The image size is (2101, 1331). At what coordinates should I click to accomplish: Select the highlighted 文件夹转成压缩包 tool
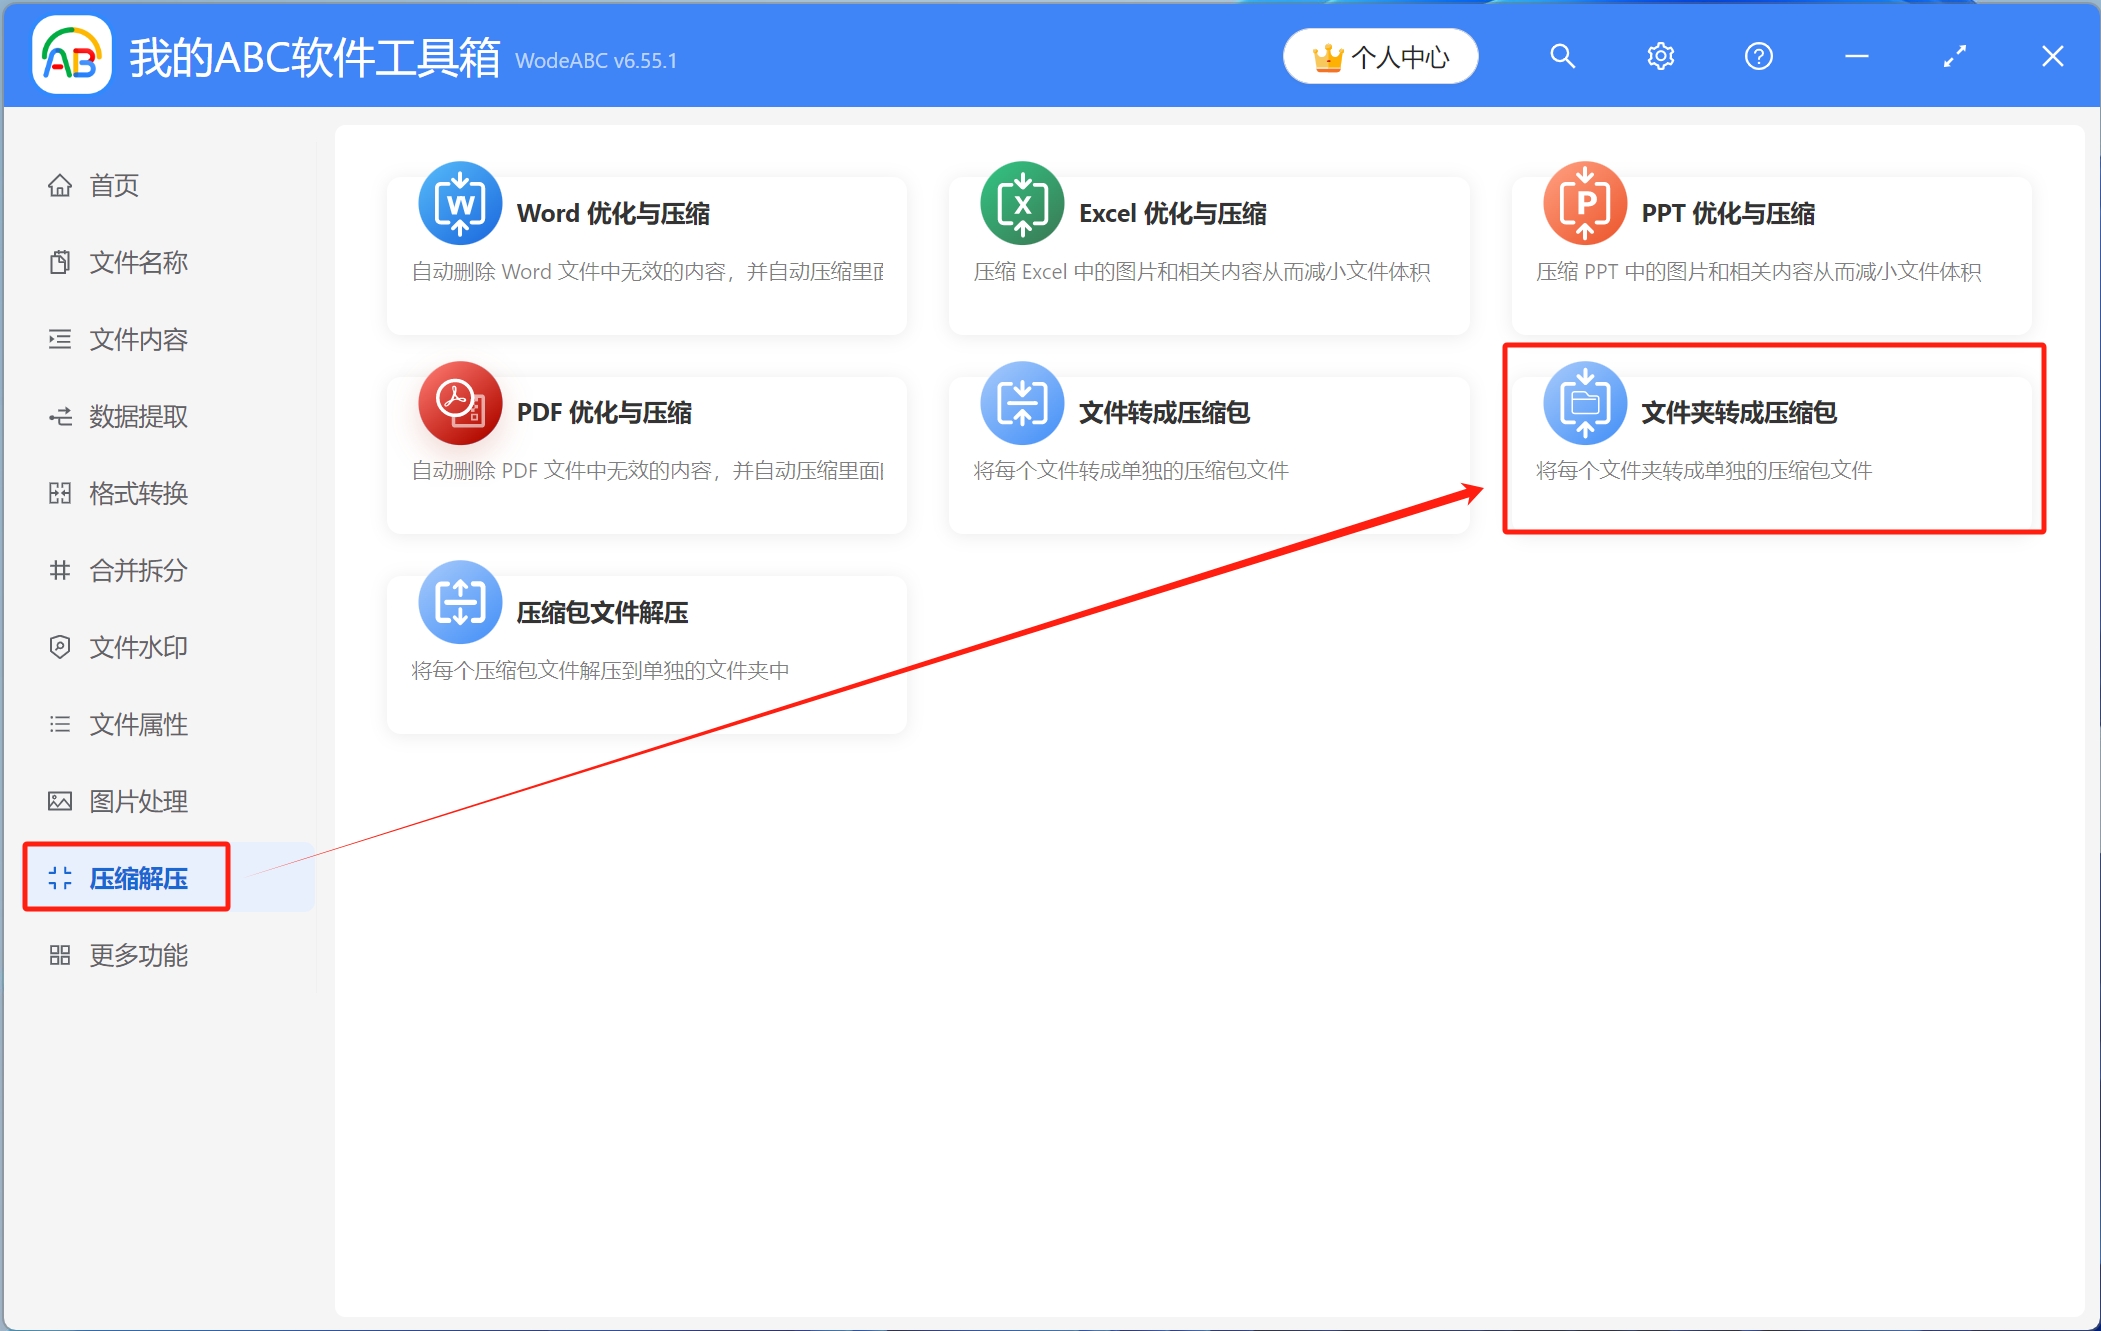point(1769,440)
